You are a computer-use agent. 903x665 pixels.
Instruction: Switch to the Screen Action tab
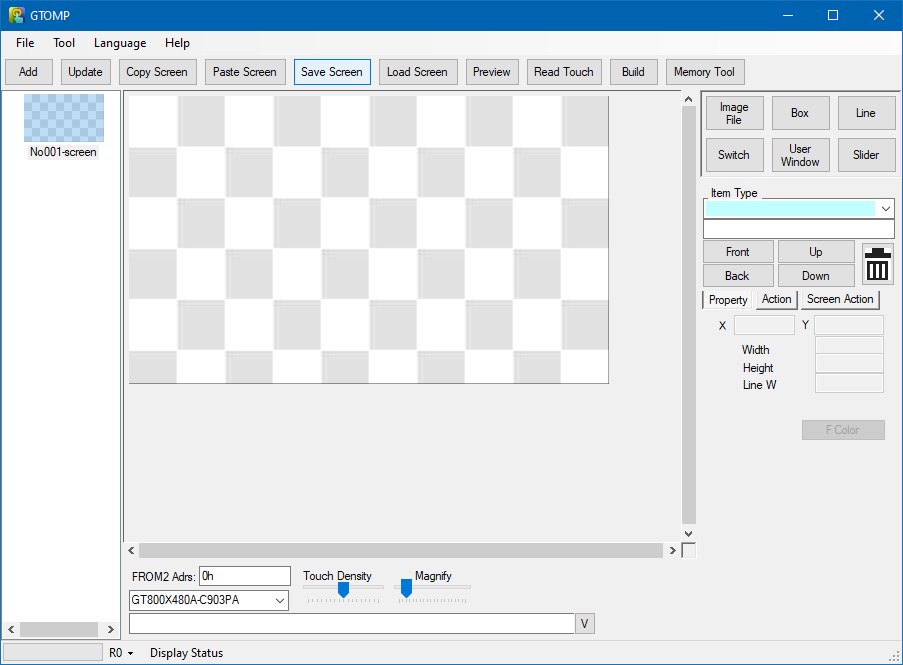tap(840, 299)
